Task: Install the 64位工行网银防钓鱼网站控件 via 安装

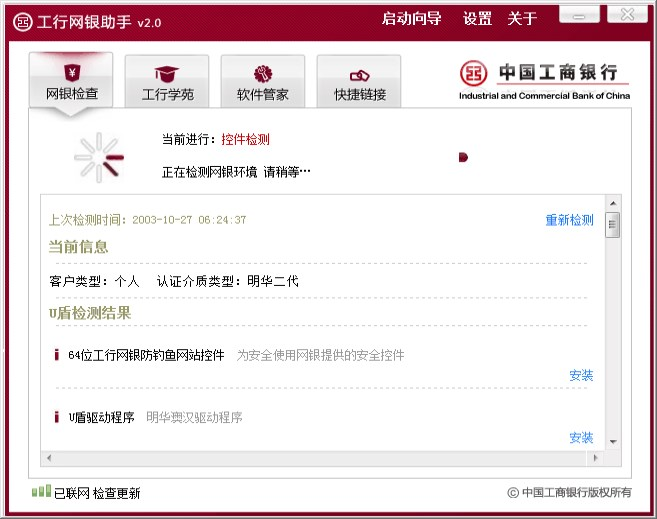Action: [581, 376]
